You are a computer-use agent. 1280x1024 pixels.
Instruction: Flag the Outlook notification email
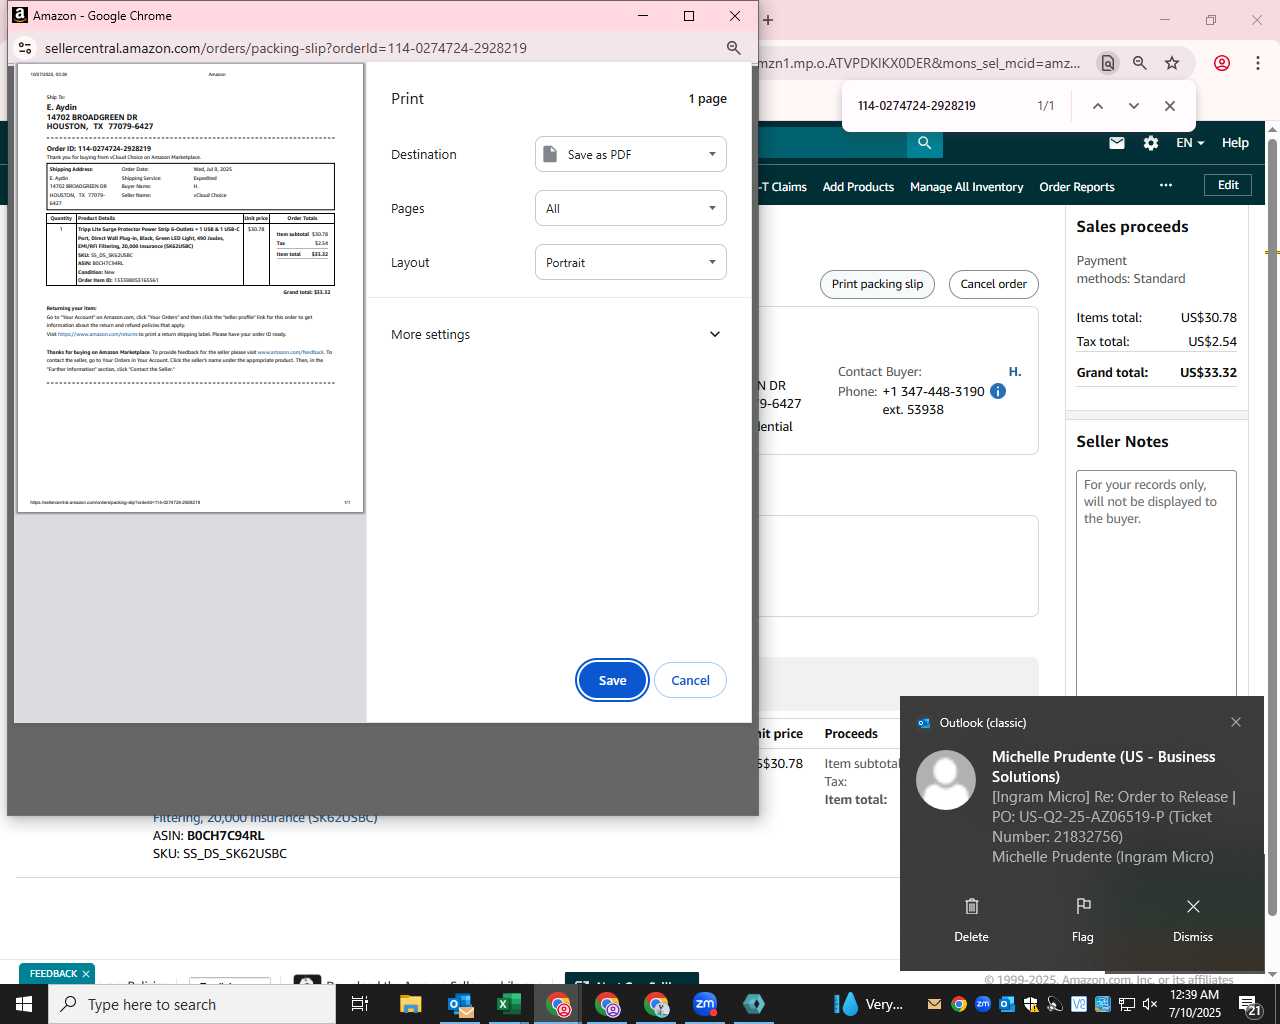point(1083,919)
